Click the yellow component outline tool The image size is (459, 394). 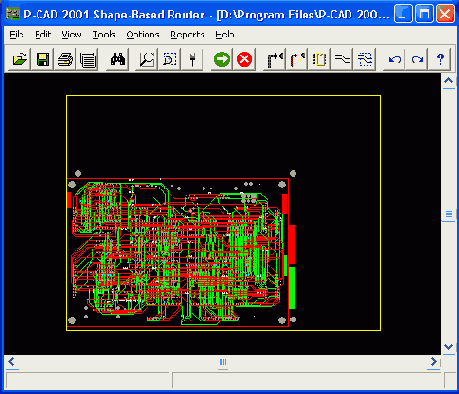pos(319,60)
